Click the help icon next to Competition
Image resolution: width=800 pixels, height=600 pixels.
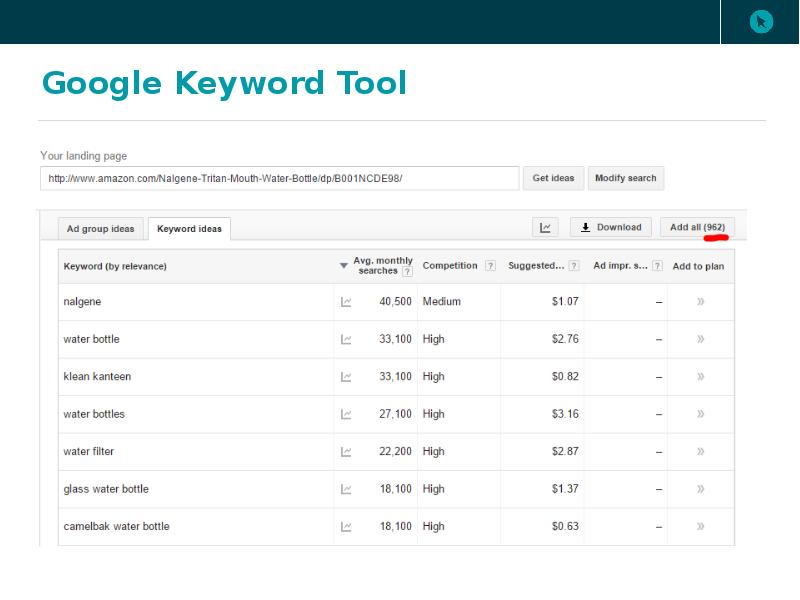click(x=490, y=266)
